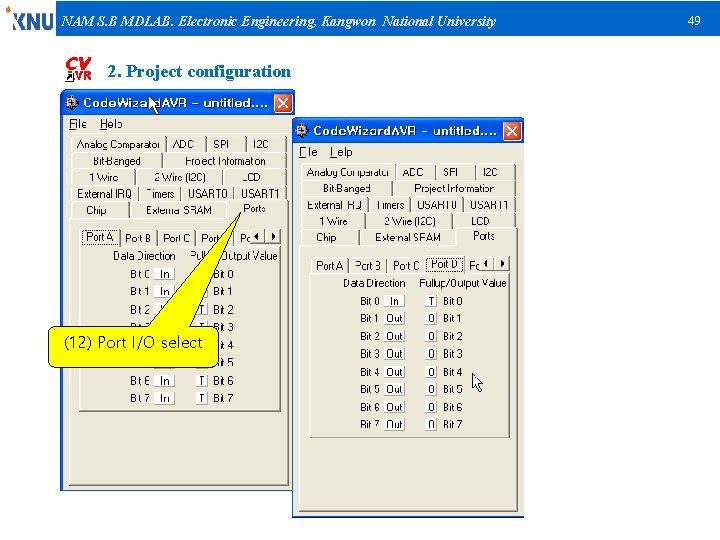This screenshot has width=720, height=540.
Task: Toggle Bit 7 pullup T in left window
Action: (x=201, y=398)
